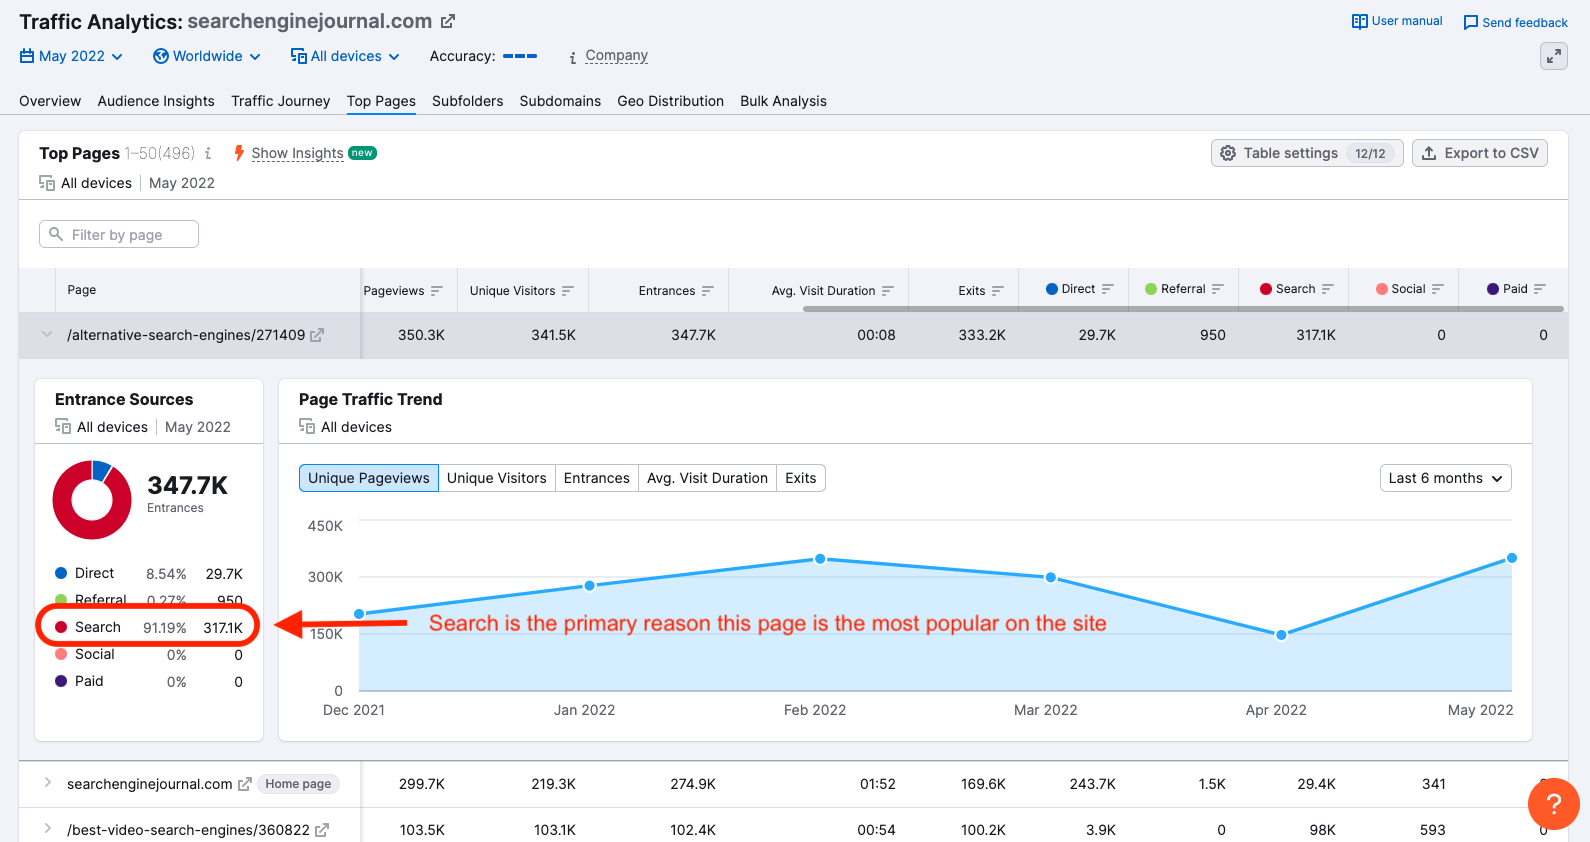Open Send feedback link

point(1515,22)
